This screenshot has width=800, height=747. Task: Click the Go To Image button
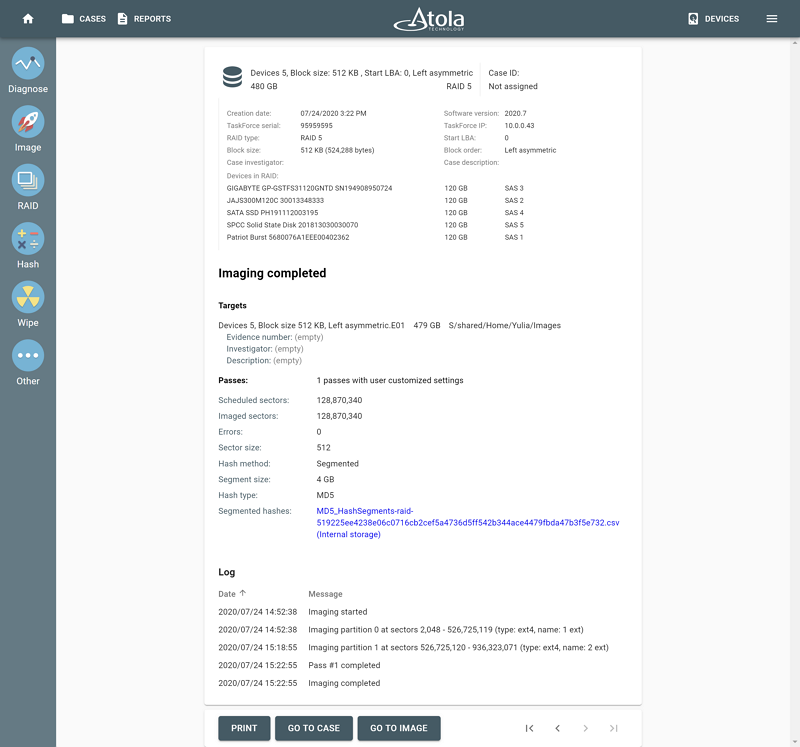click(399, 728)
